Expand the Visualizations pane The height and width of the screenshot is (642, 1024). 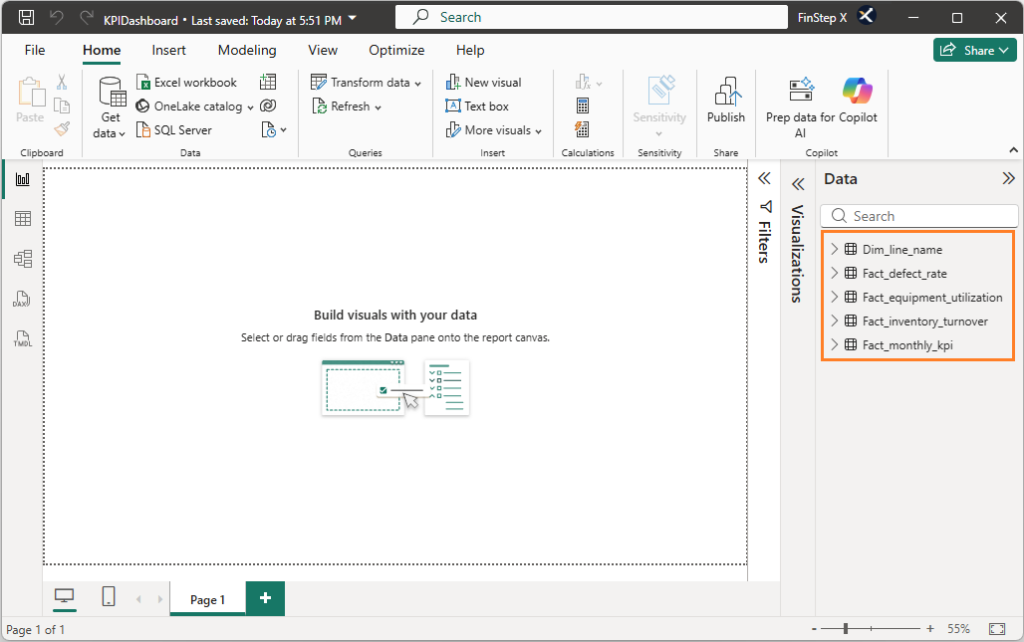[x=797, y=185]
